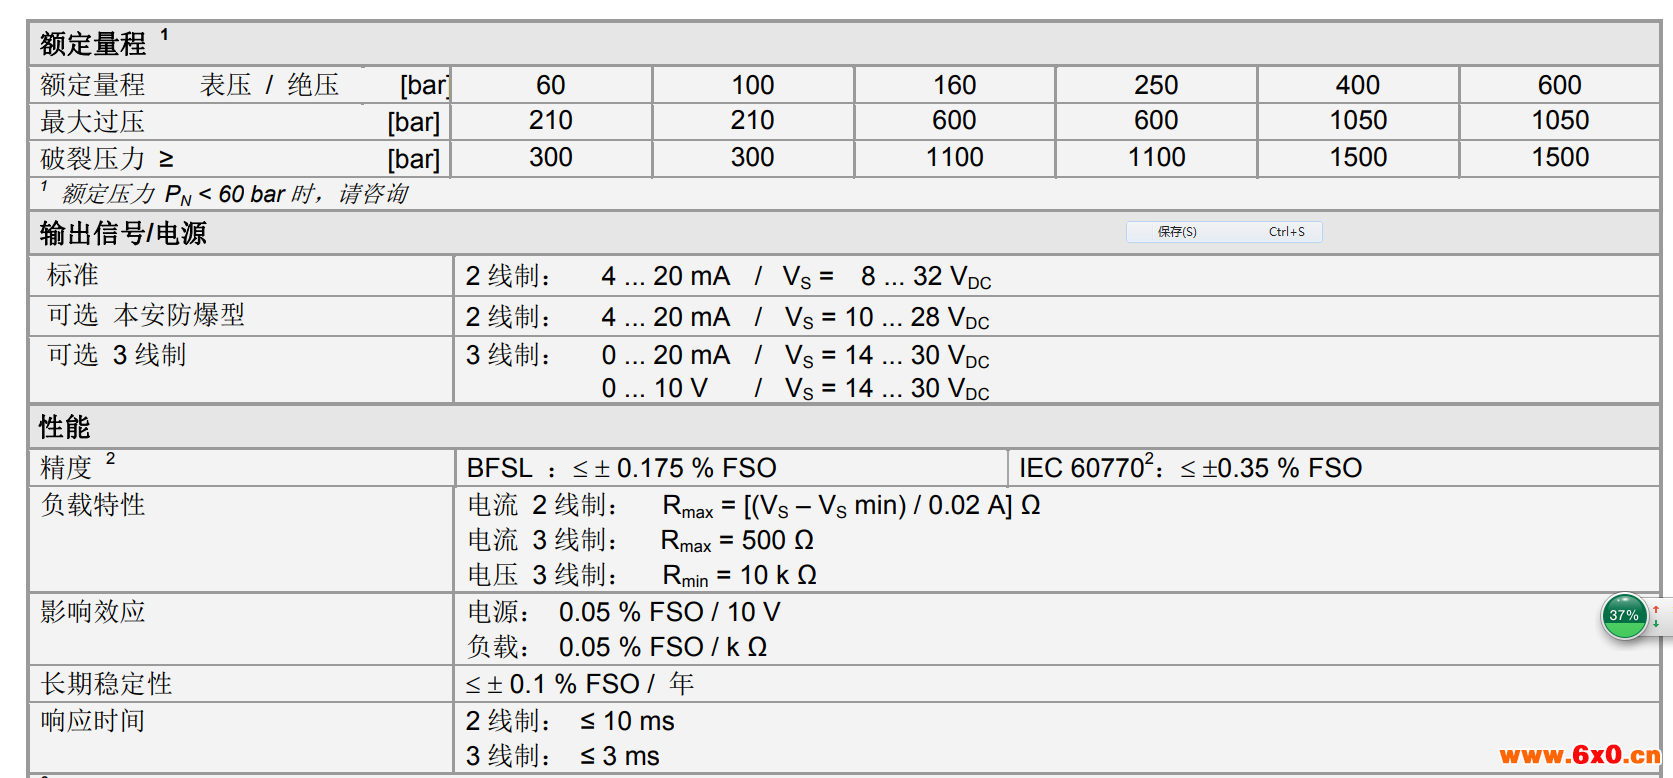Image resolution: width=1673 pixels, height=778 pixels.
Task: Click the 1100 burst pressure value under 160
Action: pos(955,158)
